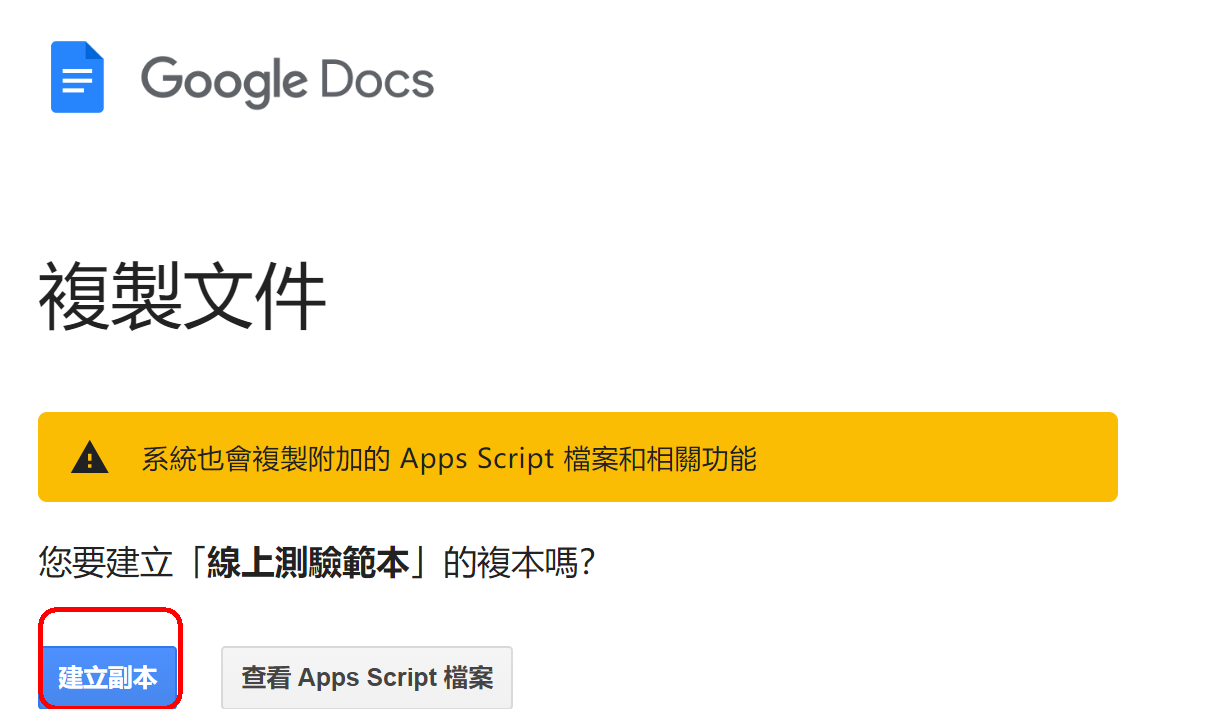The width and height of the screenshot is (1219, 709).
Task: Click the folded corner of the Docs icon
Action: click(x=95, y=51)
